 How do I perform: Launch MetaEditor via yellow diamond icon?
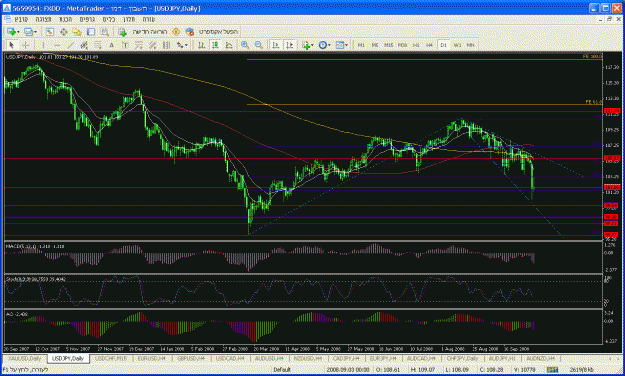(176, 32)
